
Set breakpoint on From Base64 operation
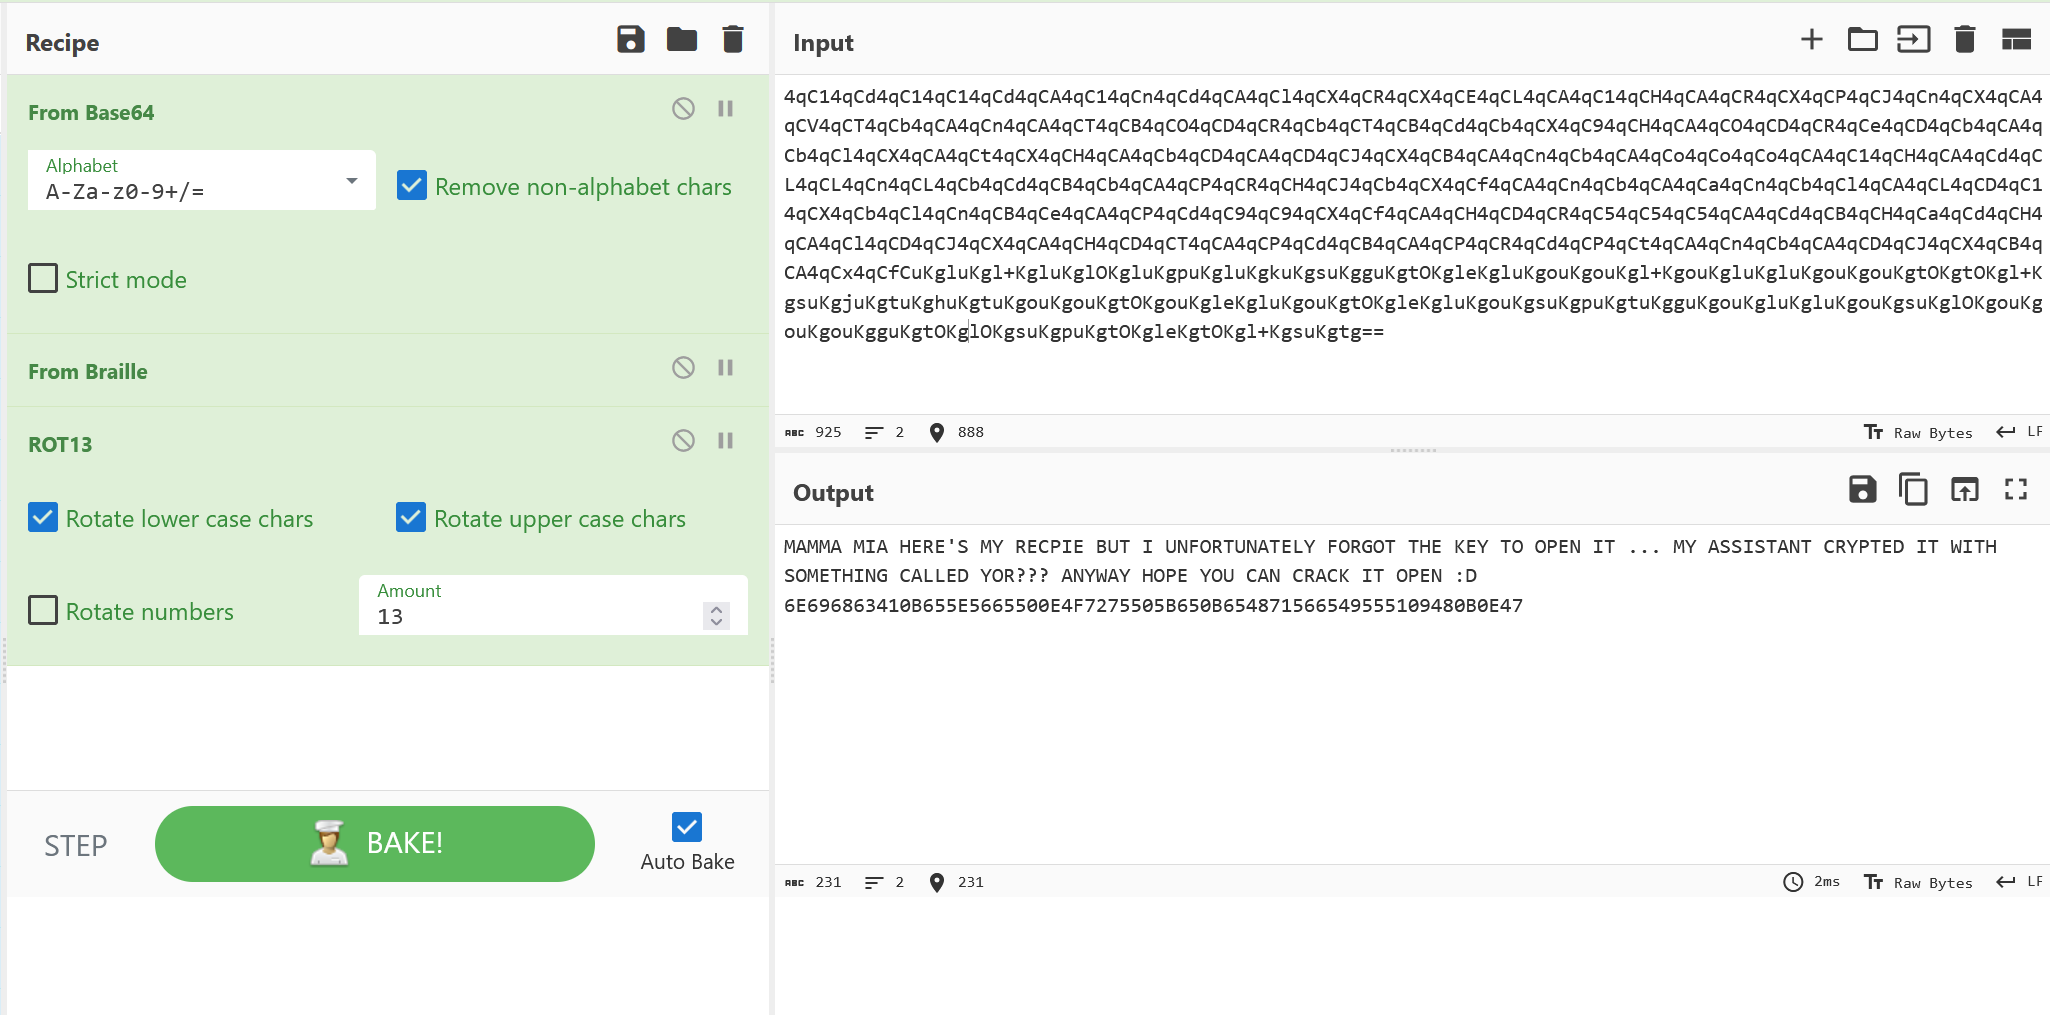726,108
